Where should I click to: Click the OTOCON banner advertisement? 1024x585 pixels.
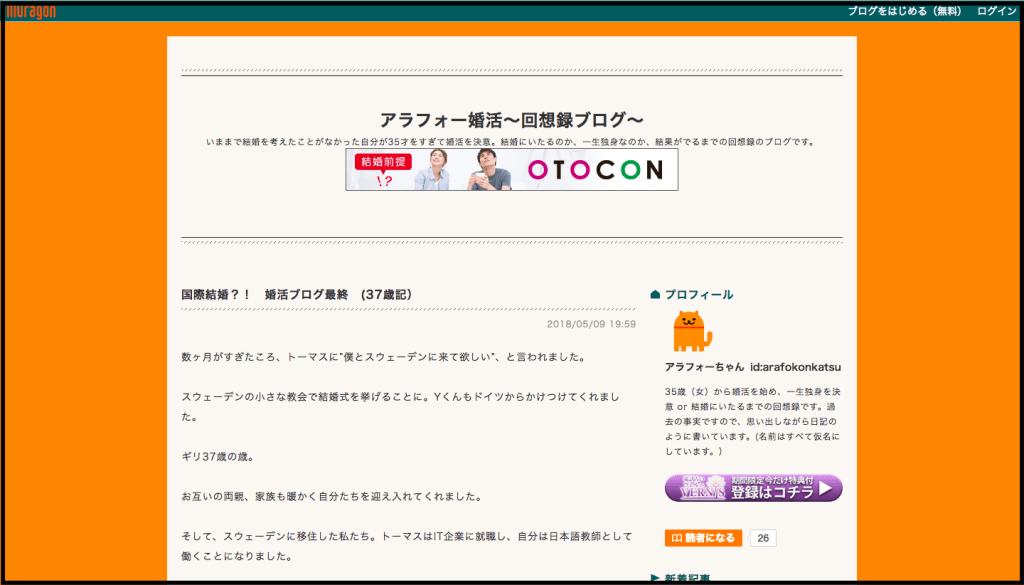(511, 170)
